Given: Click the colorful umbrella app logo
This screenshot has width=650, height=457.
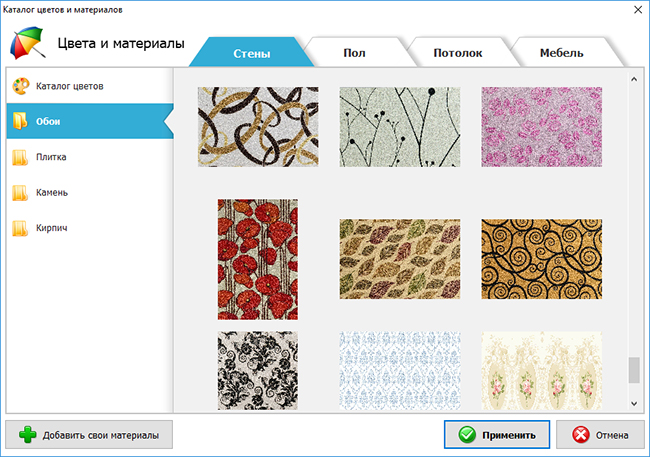Looking at the screenshot, I should click(x=27, y=43).
